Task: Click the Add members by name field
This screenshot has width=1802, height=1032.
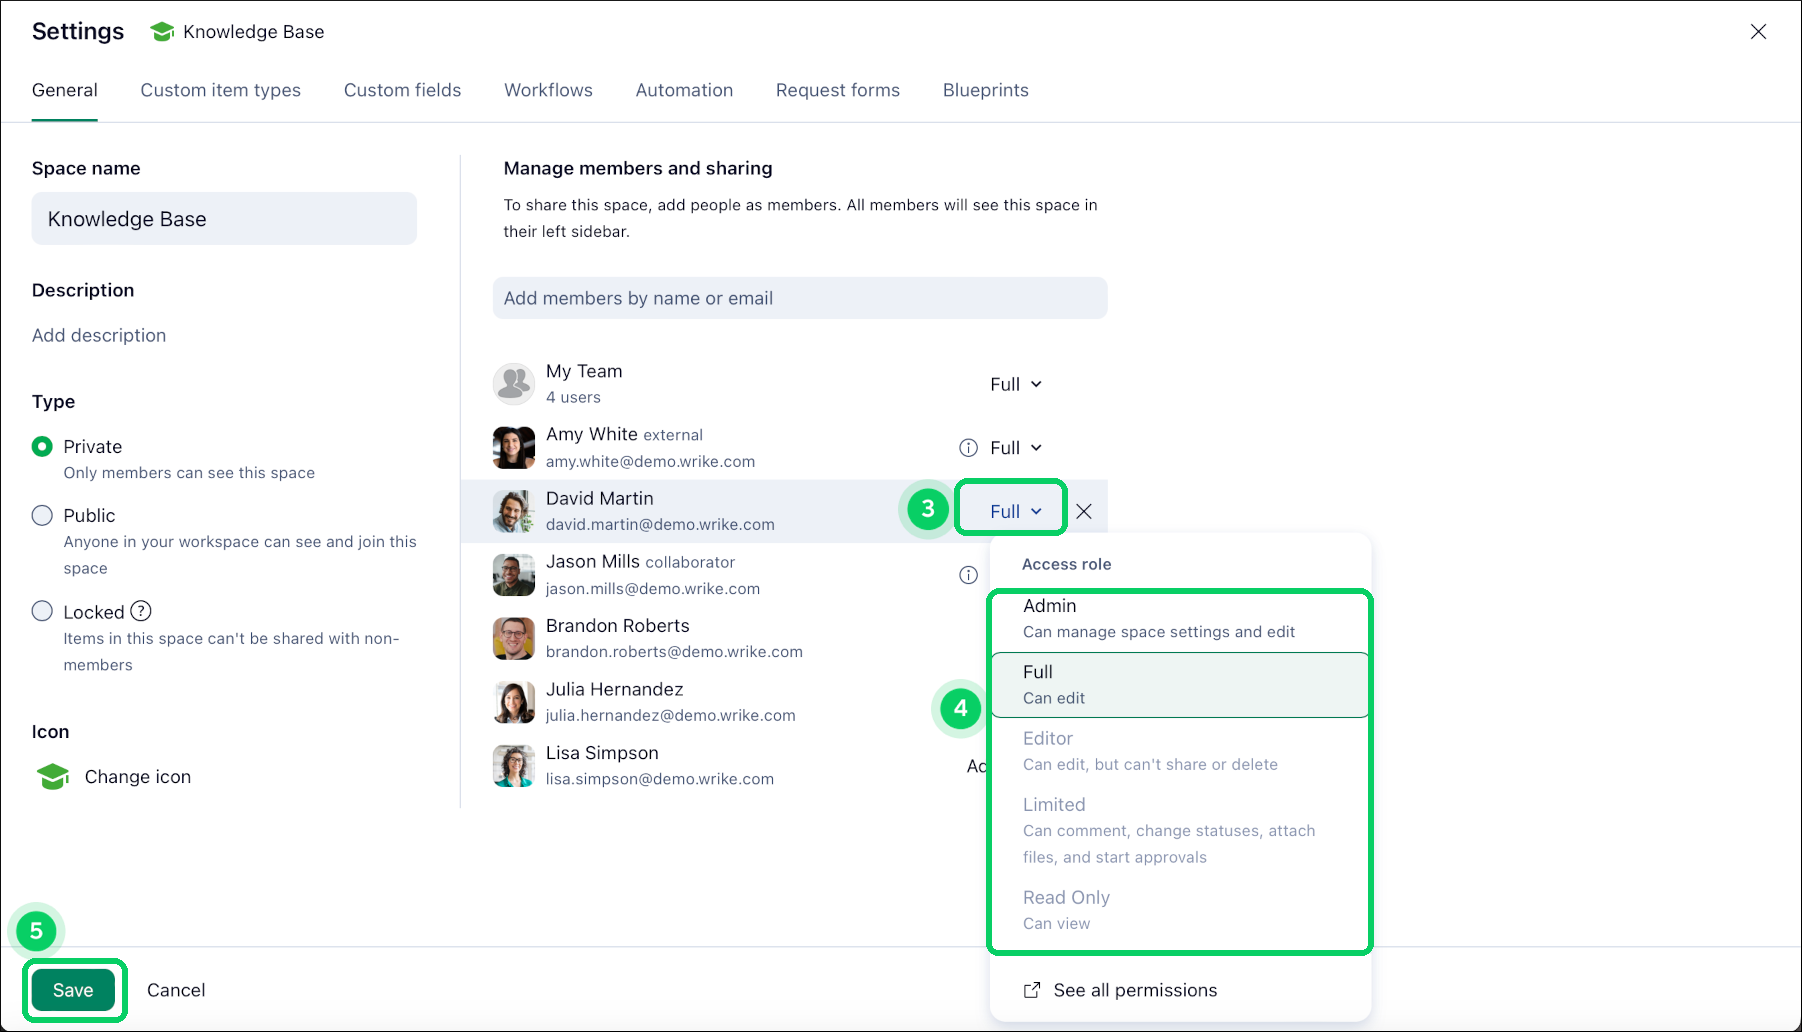Action: click(x=799, y=297)
